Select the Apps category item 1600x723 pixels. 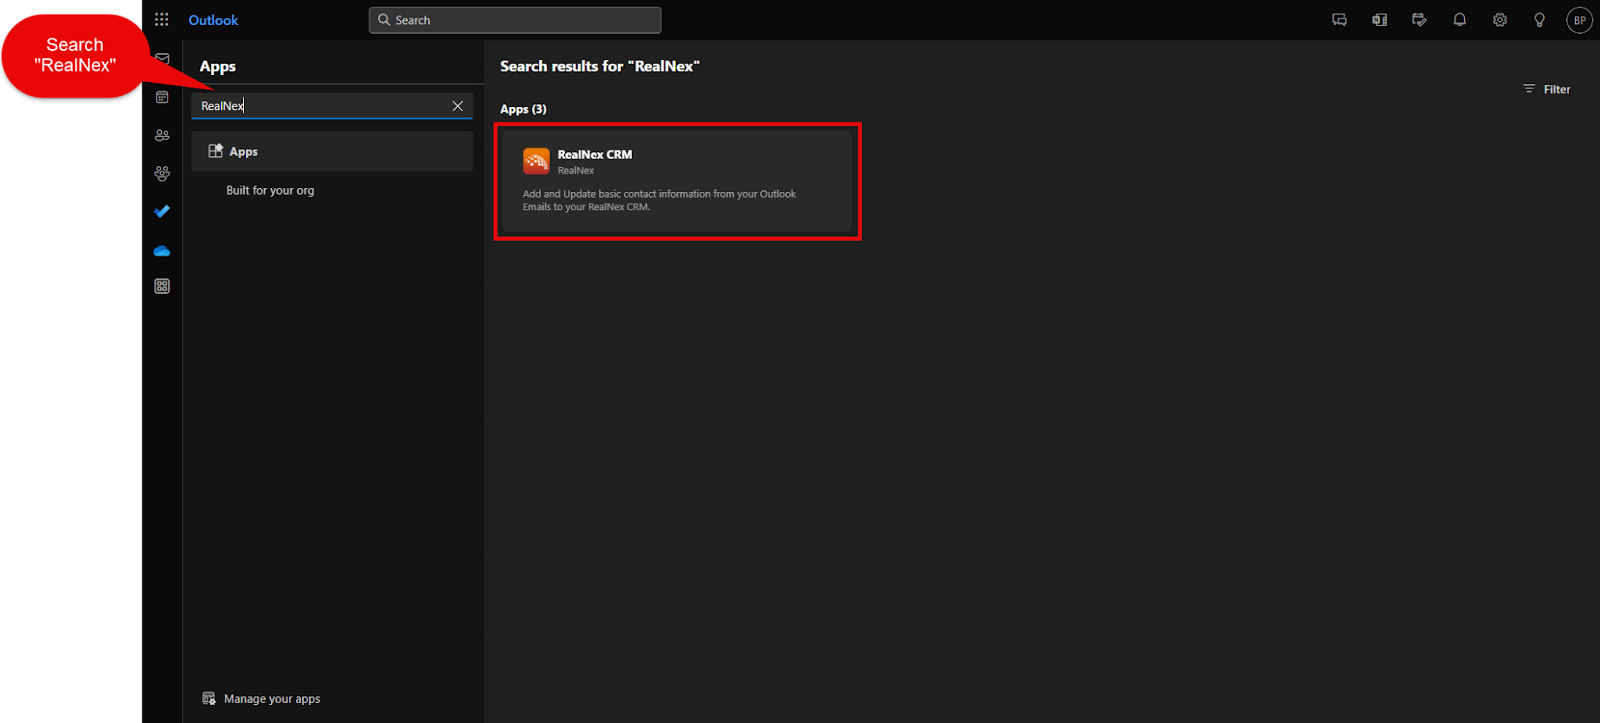pos(332,151)
